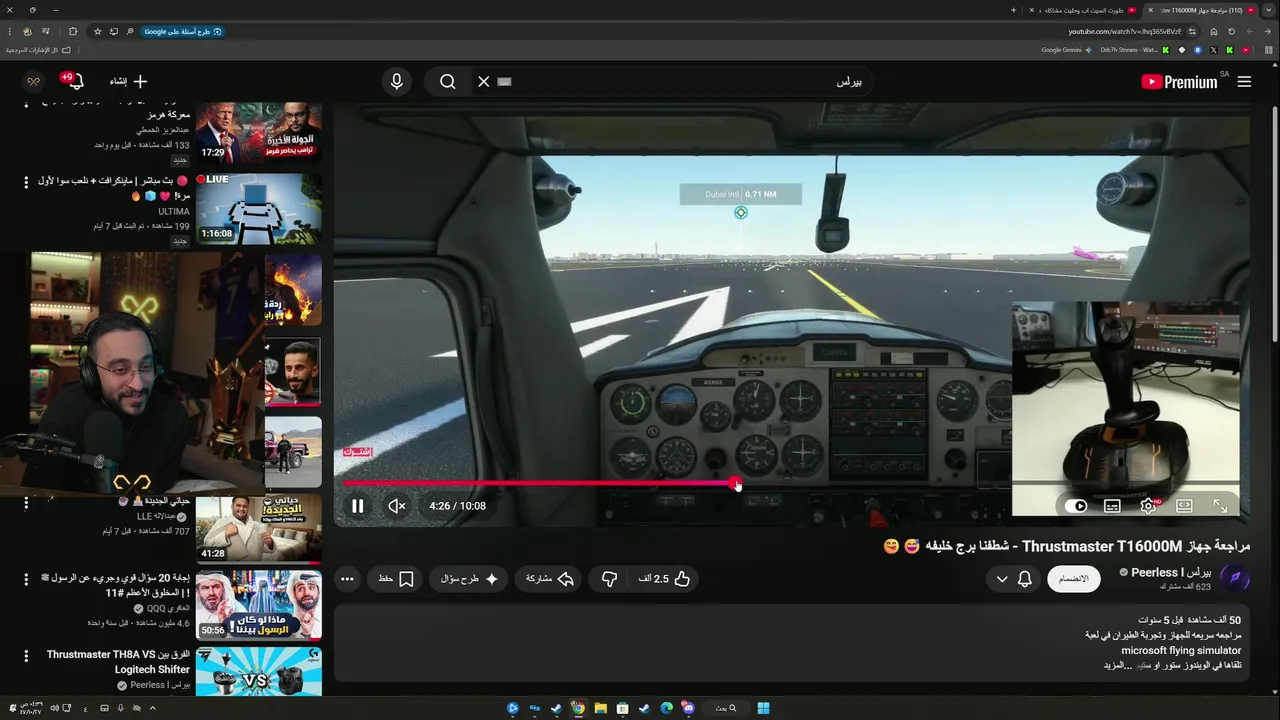
Task: Switch to the active T16000M review tab
Action: point(1200,10)
